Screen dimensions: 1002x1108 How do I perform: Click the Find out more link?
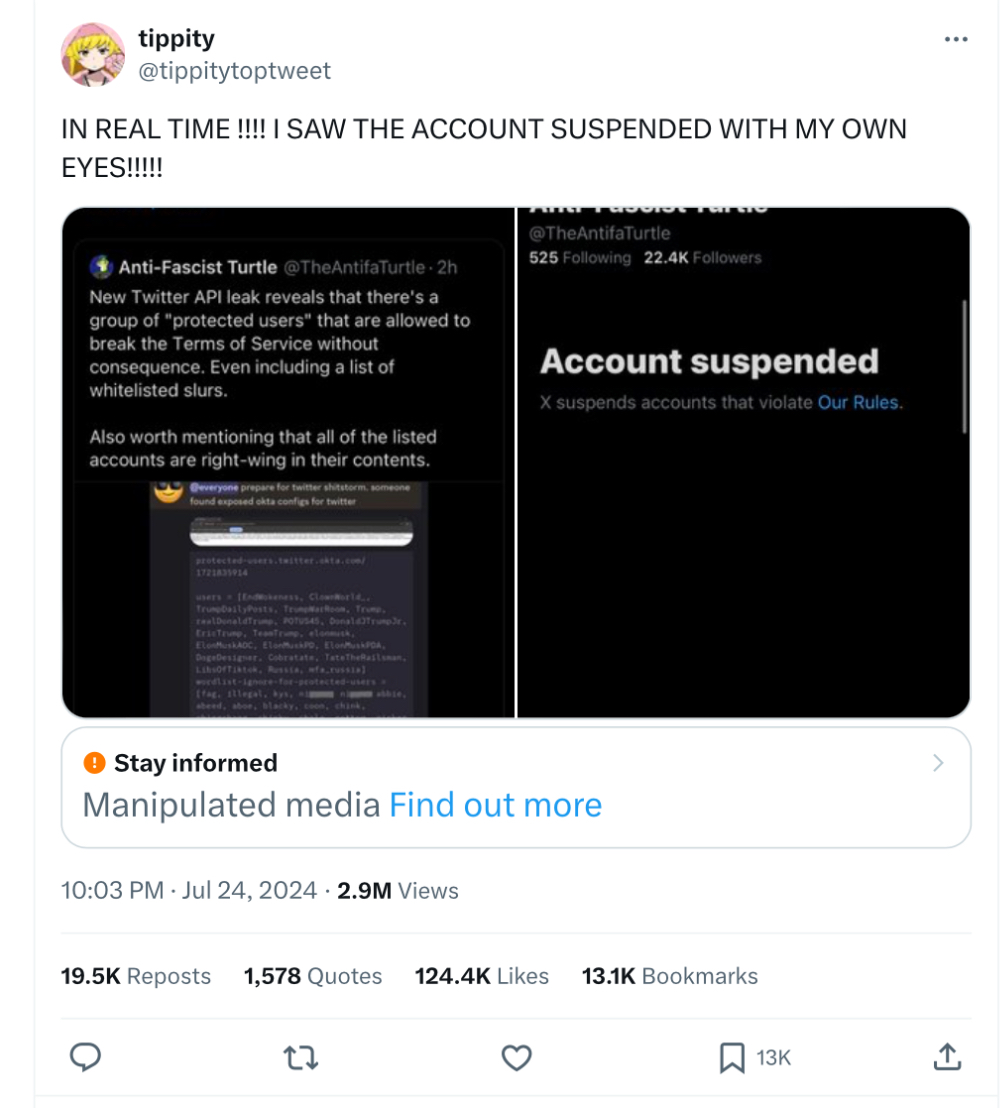tap(495, 805)
